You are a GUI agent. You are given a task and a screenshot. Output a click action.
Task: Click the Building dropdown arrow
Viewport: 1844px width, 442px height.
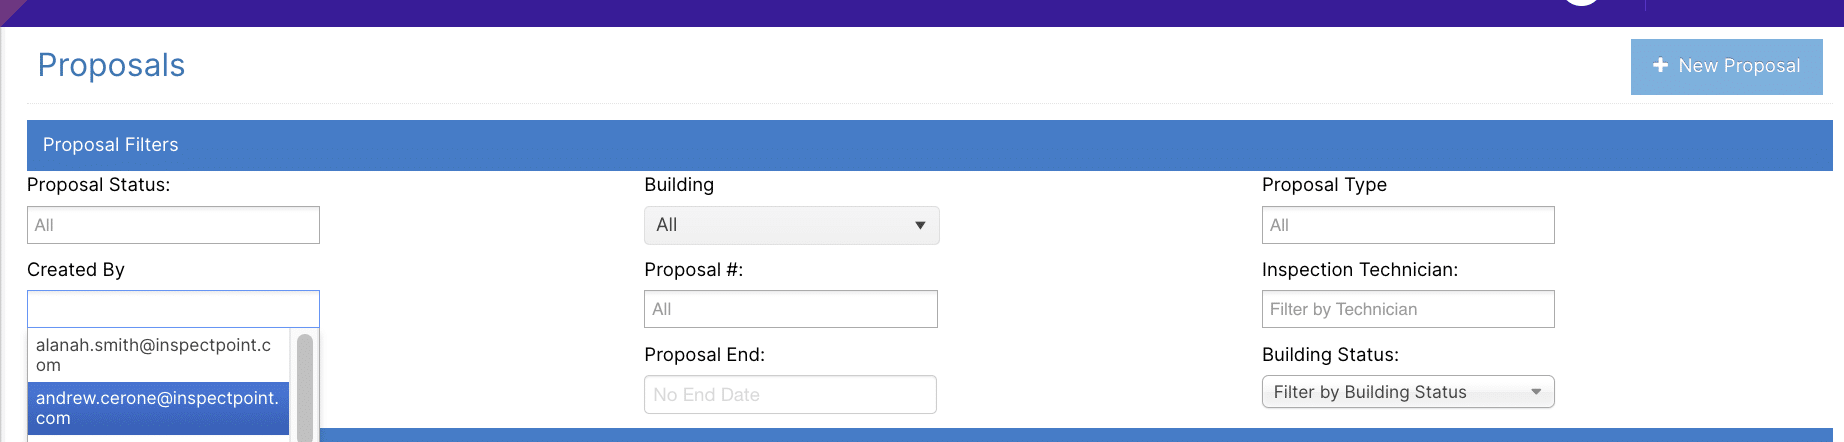[x=920, y=225]
